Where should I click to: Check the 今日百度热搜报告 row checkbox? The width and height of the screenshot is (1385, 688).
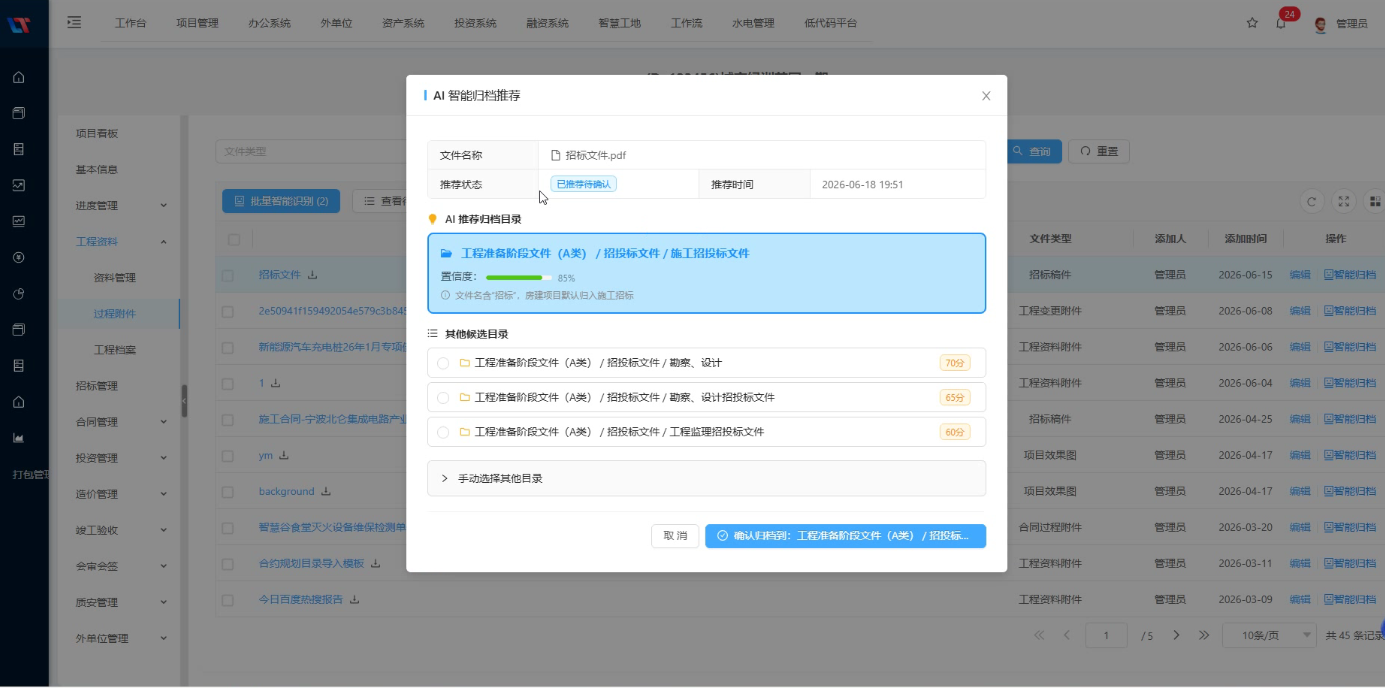[x=228, y=600]
